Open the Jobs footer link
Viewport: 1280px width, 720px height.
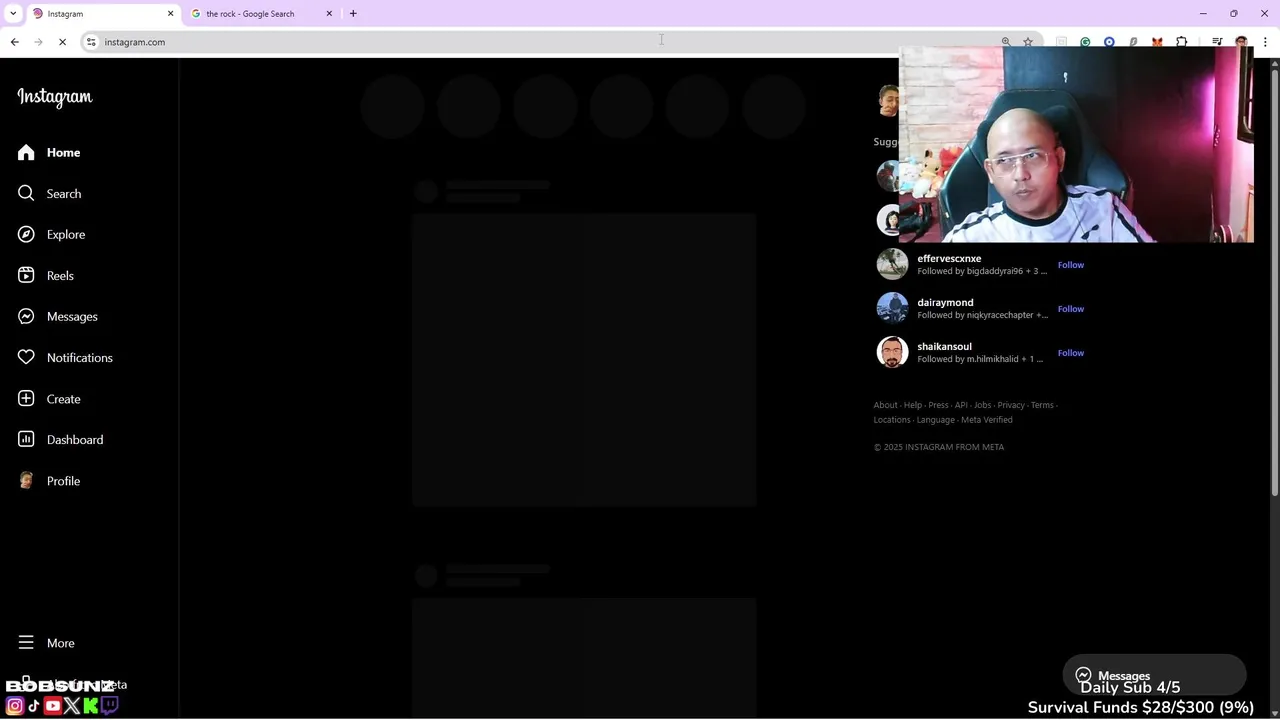(982, 405)
